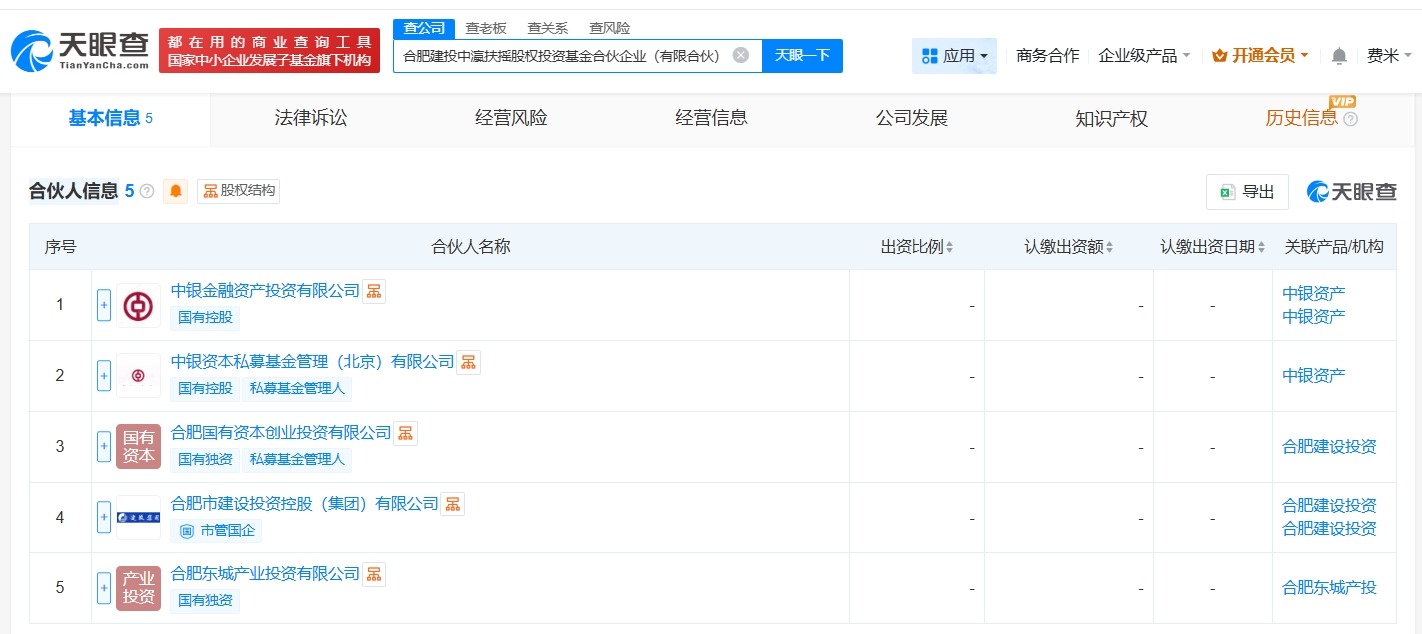The width and height of the screenshot is (1422, 634).
Task: Select the 查老板 search tab
Action: click(x=486, y=28)
